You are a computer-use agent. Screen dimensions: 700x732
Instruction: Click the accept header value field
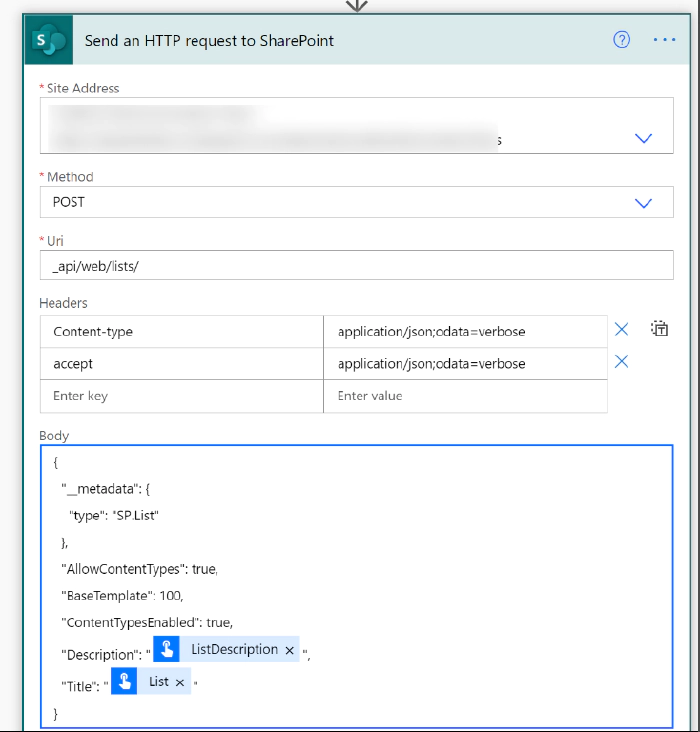464,364
